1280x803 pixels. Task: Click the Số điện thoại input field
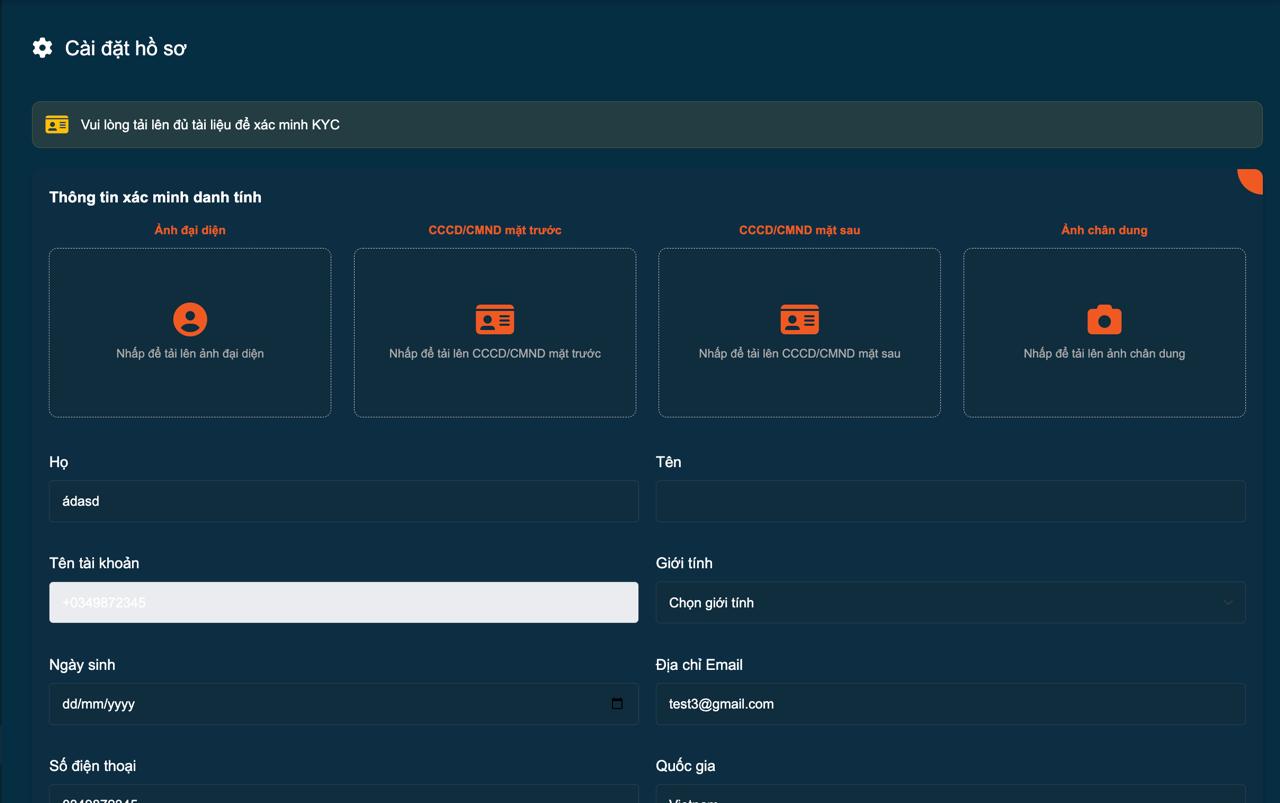pyautogui.click(x=343, y=795)
